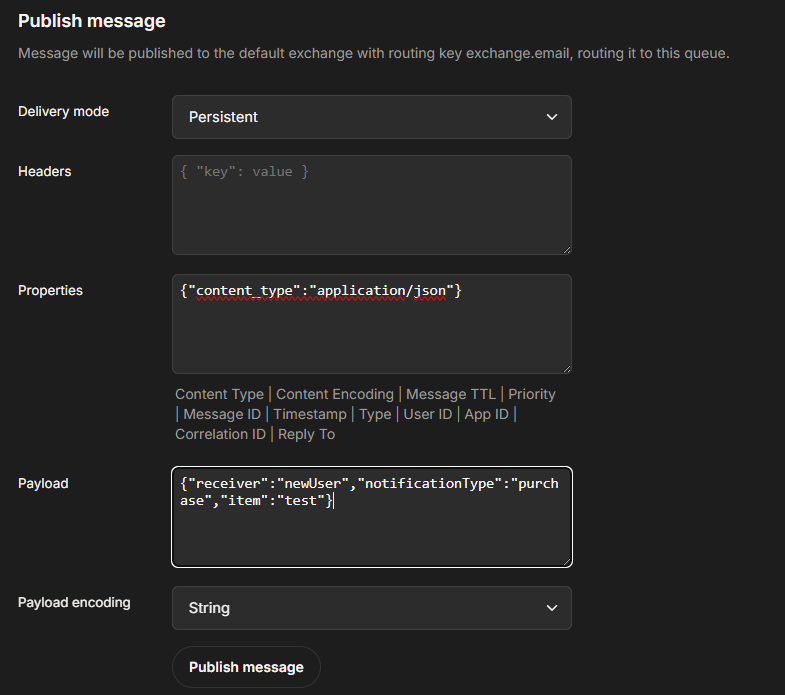Expand the Payload encoding dropdown
Viewport: 785px width, 695px height.
pyautogui.click(x=371, y=608)
